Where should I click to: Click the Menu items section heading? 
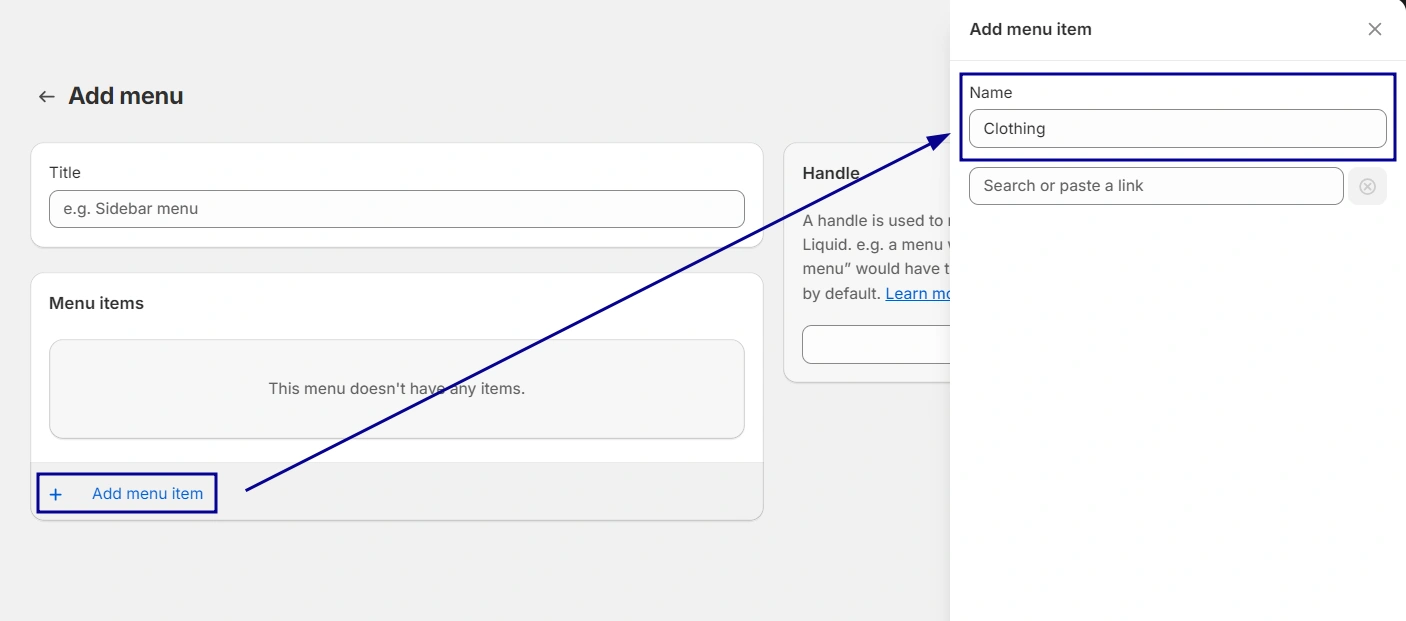pos(96,303)
